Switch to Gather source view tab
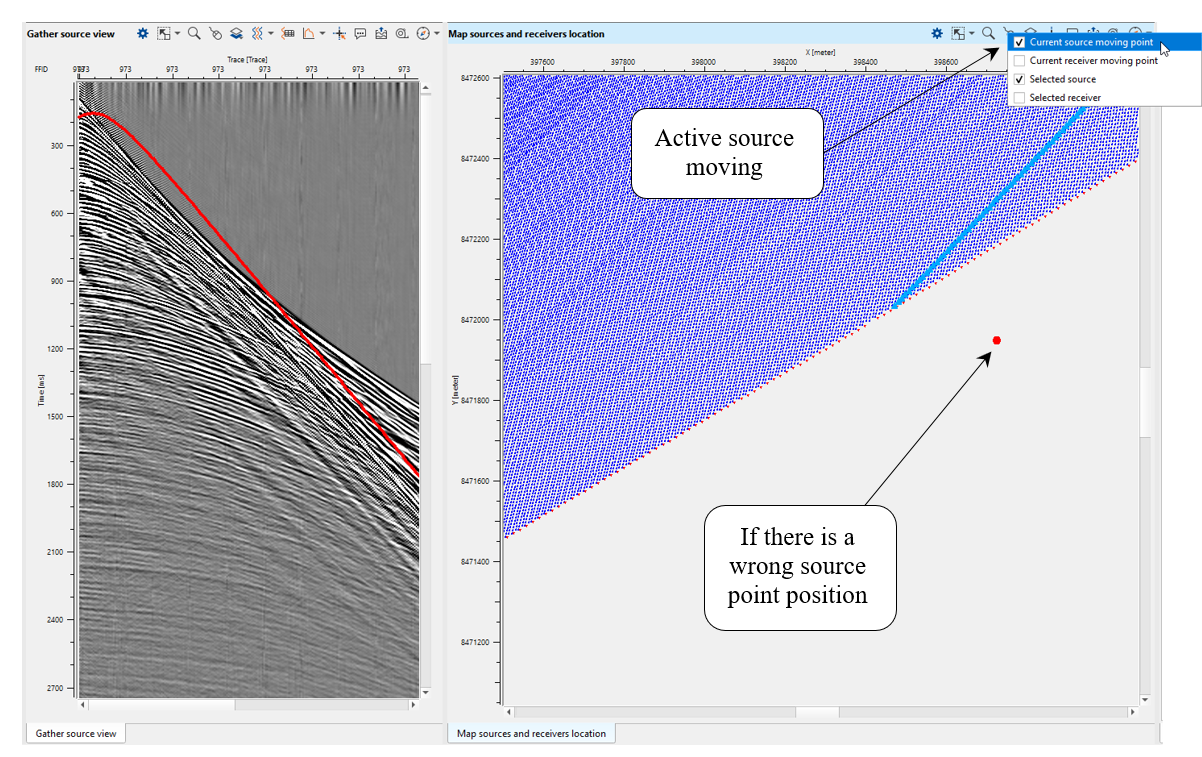 click(x=76, y=733)
